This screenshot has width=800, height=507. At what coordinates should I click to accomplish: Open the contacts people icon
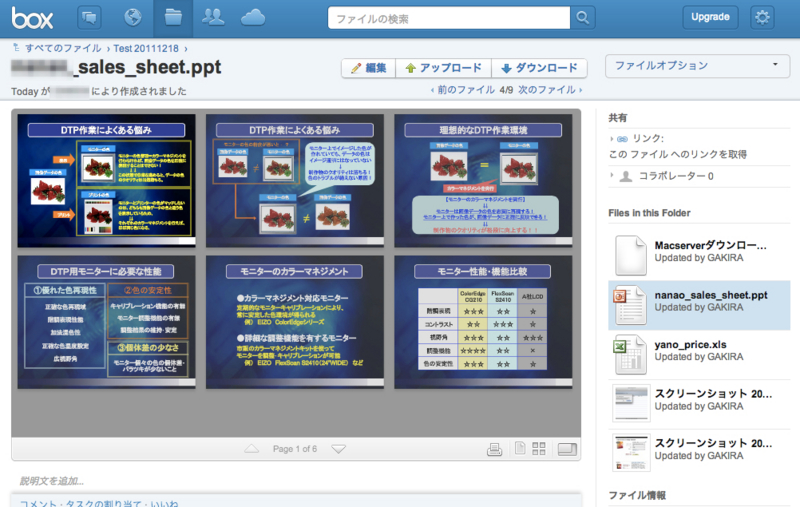click(x=213, y=17)
